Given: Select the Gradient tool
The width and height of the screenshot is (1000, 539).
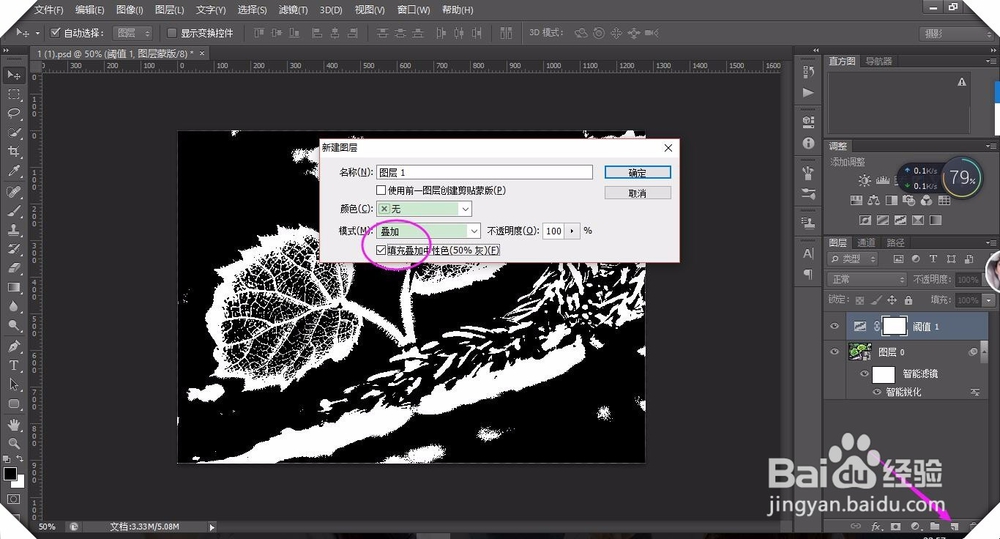Looking at the screenshot, I should coord(13,287).
